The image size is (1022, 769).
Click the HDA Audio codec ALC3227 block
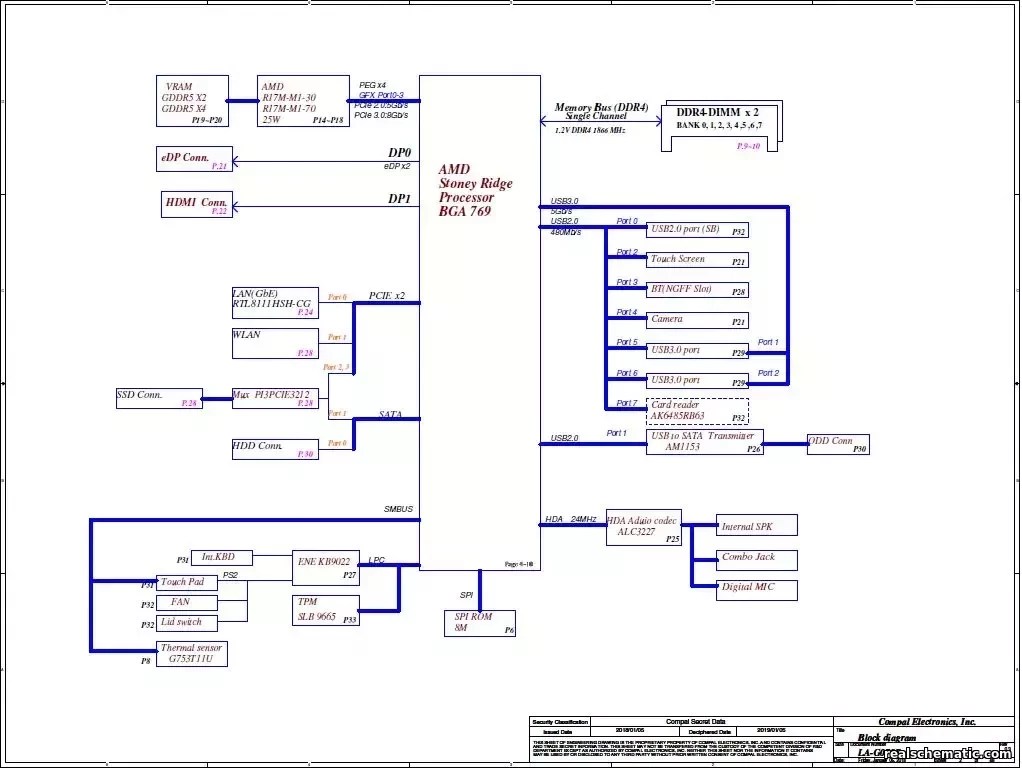pyautogui.click(x=643, y=527)
